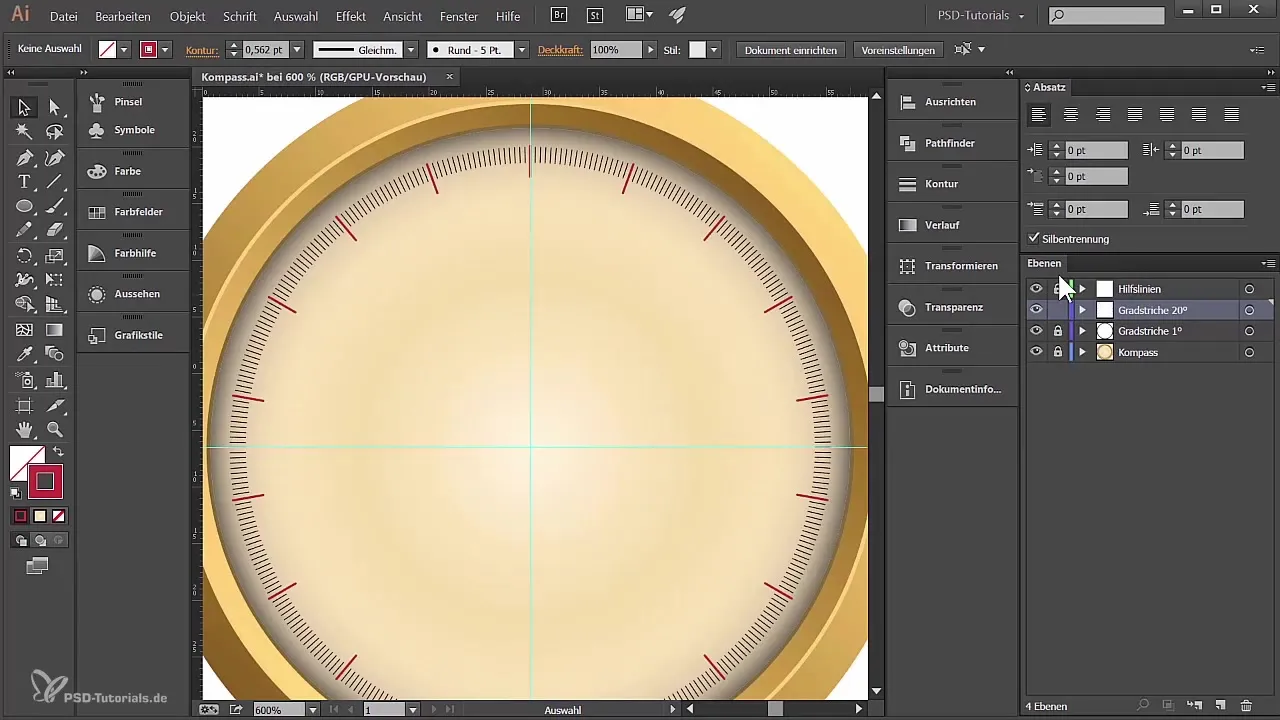Select the Artboard tool
This screenshot has height=720, width=1280.
click(24, 405)
